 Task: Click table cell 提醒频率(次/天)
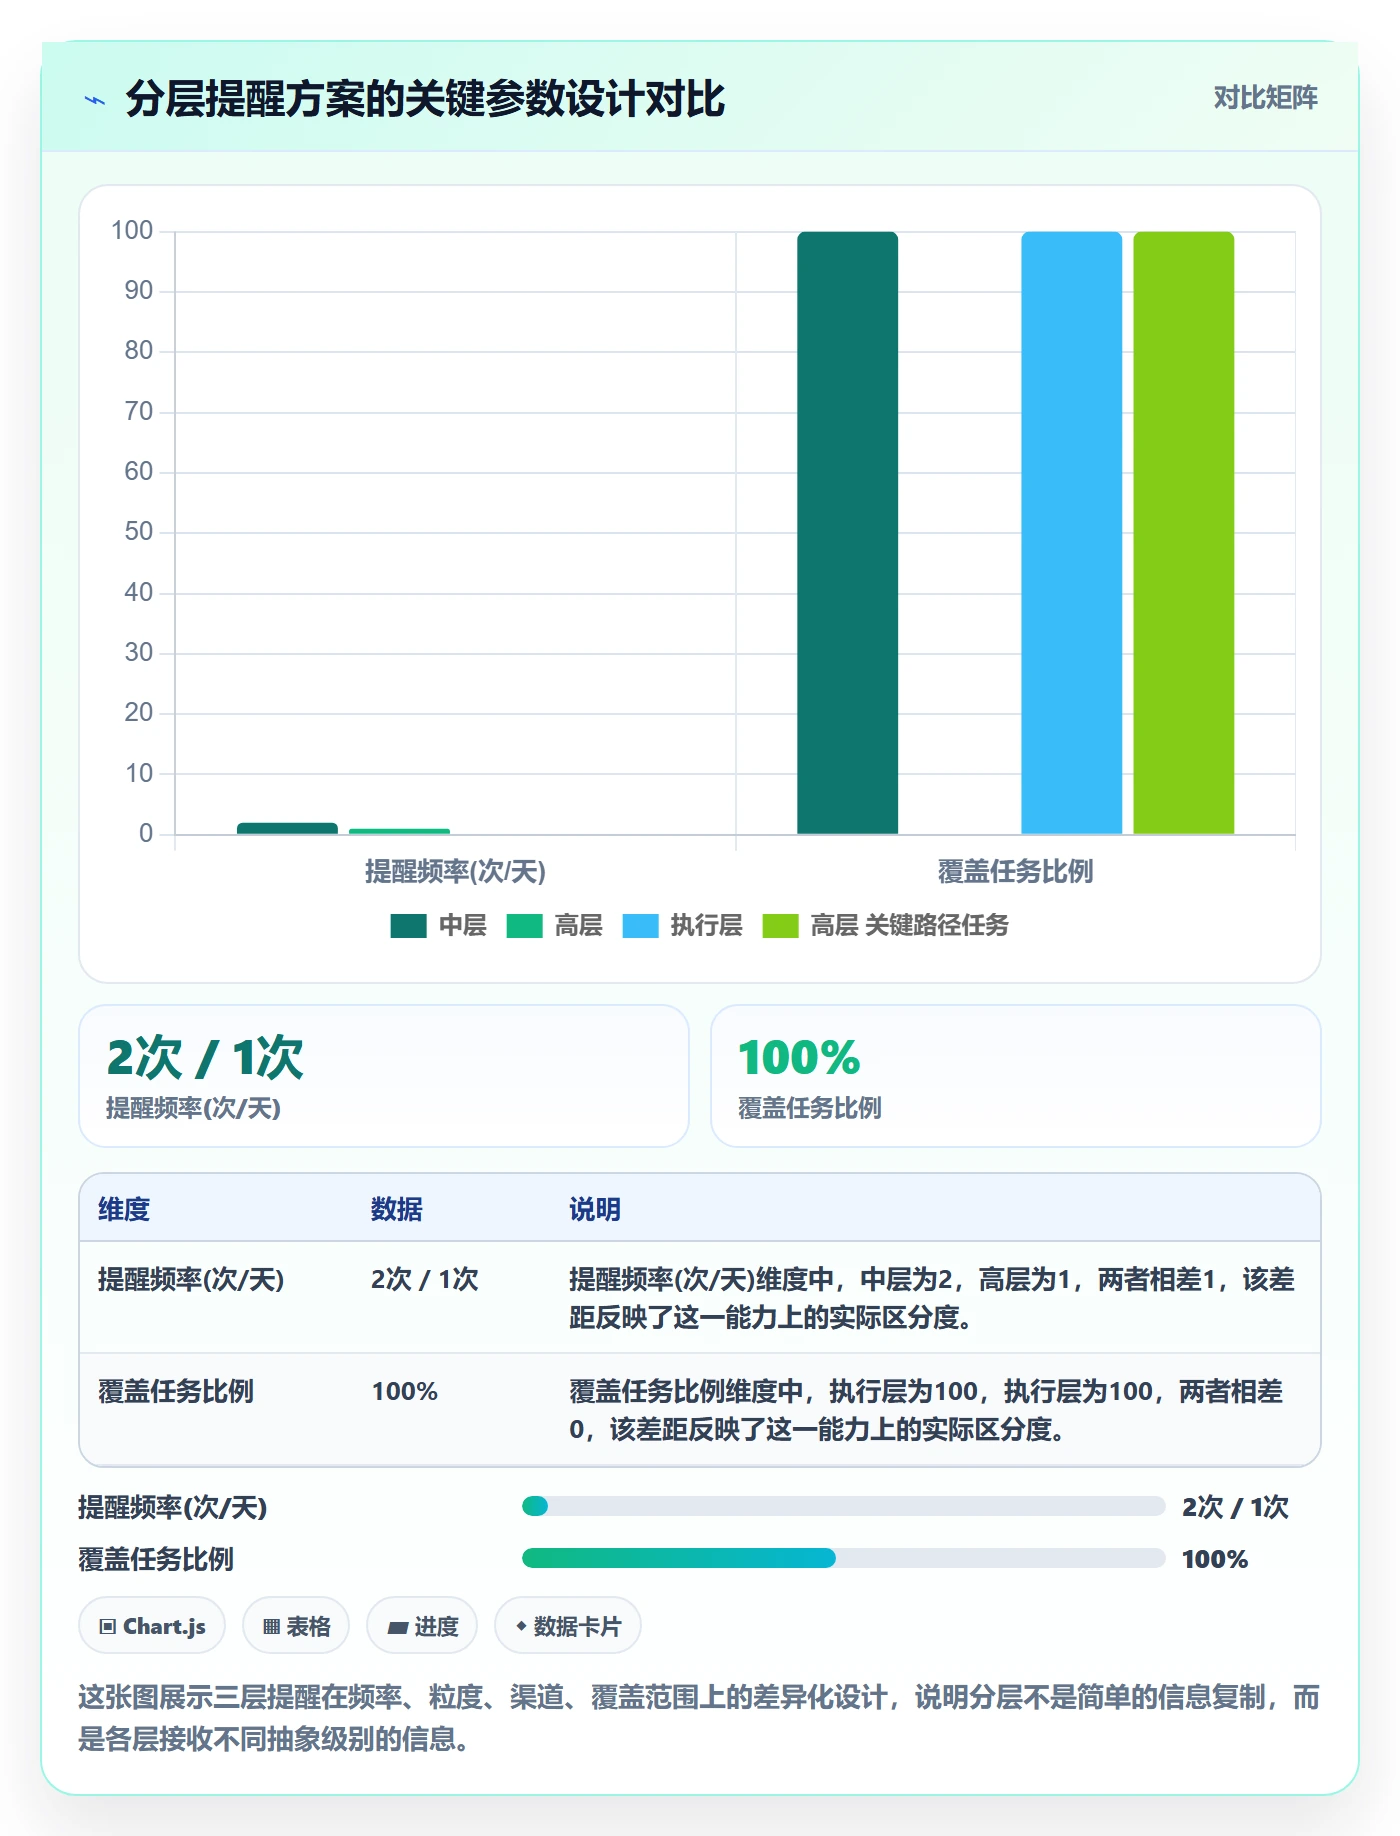click(191, 1279)
